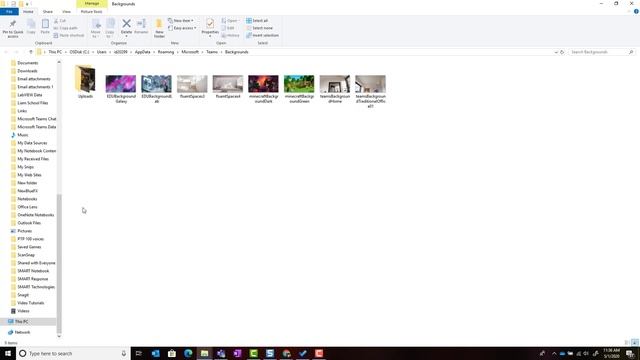Select Music in navigation pane

click(x=22, y=135)
